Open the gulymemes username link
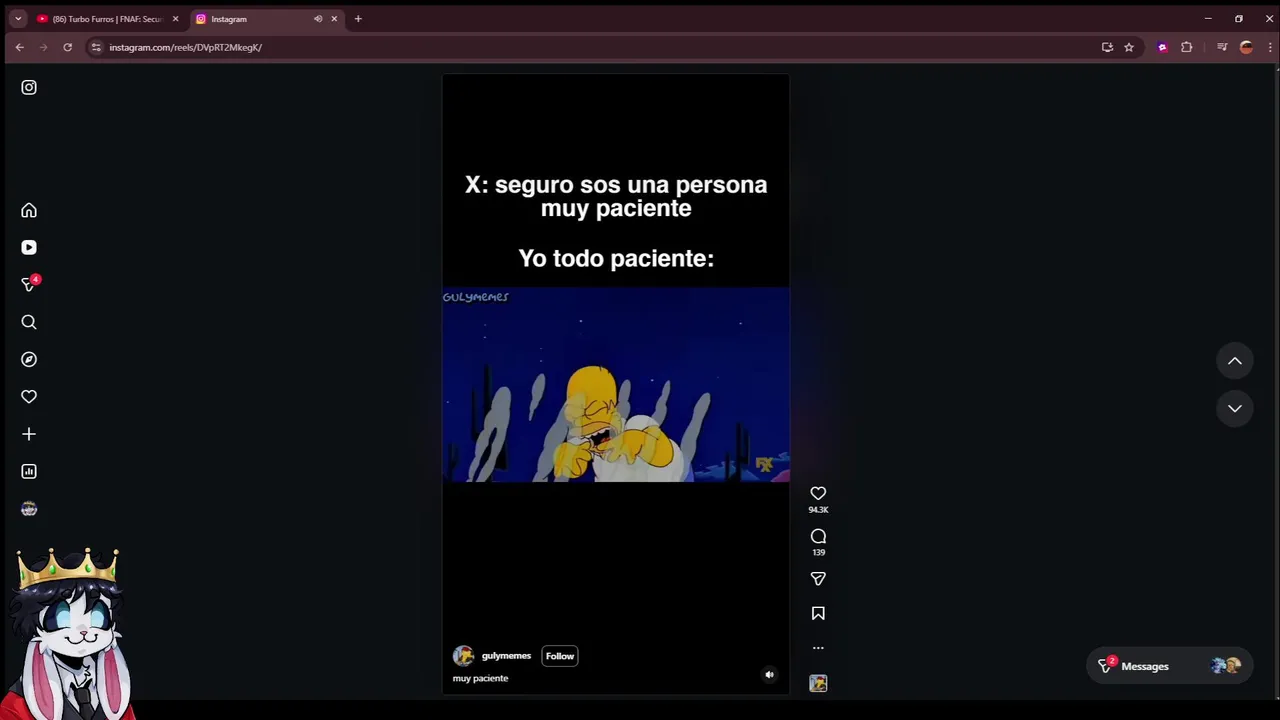Screen dimensions: 1280x720 point(506,656)
